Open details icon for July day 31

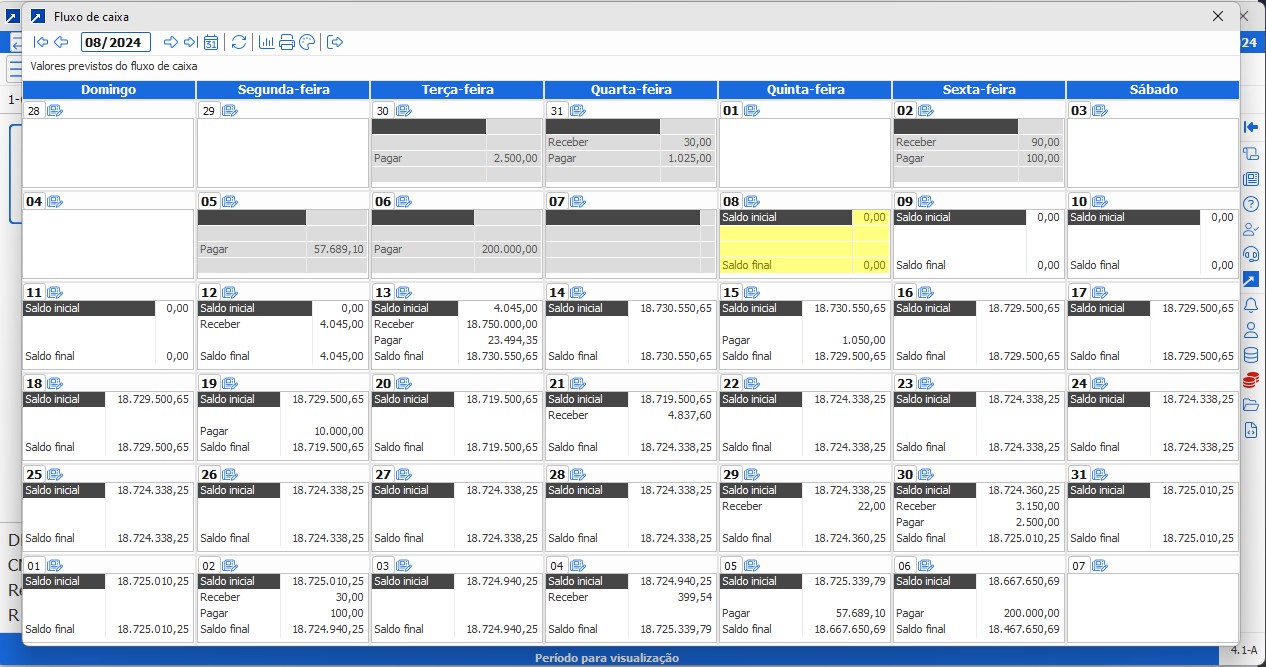pyautogui.click(x=578, y=110)
